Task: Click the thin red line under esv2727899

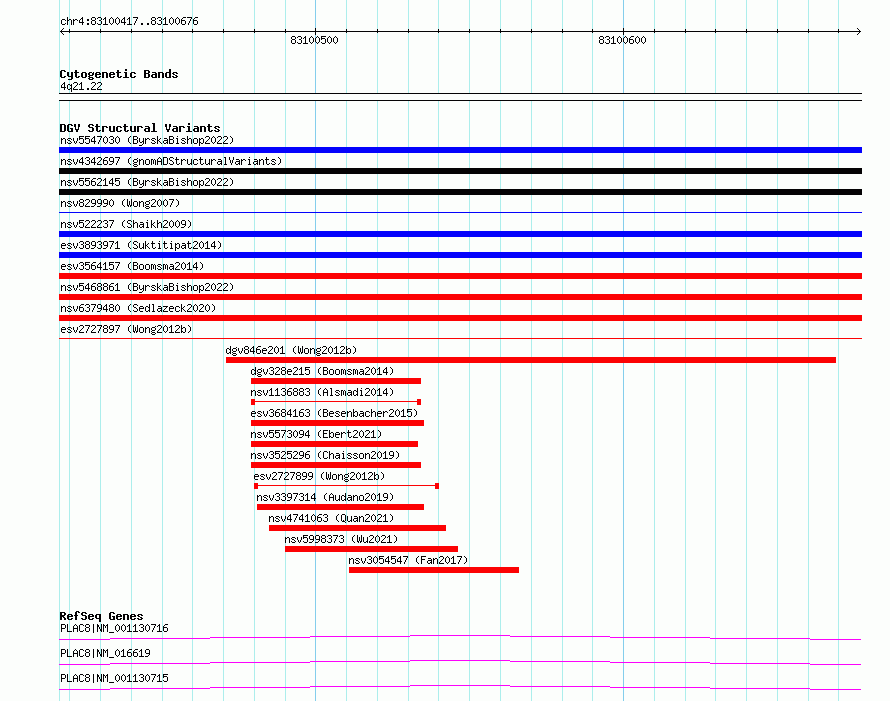Action: pyautogui.click(x=346, y=486)
